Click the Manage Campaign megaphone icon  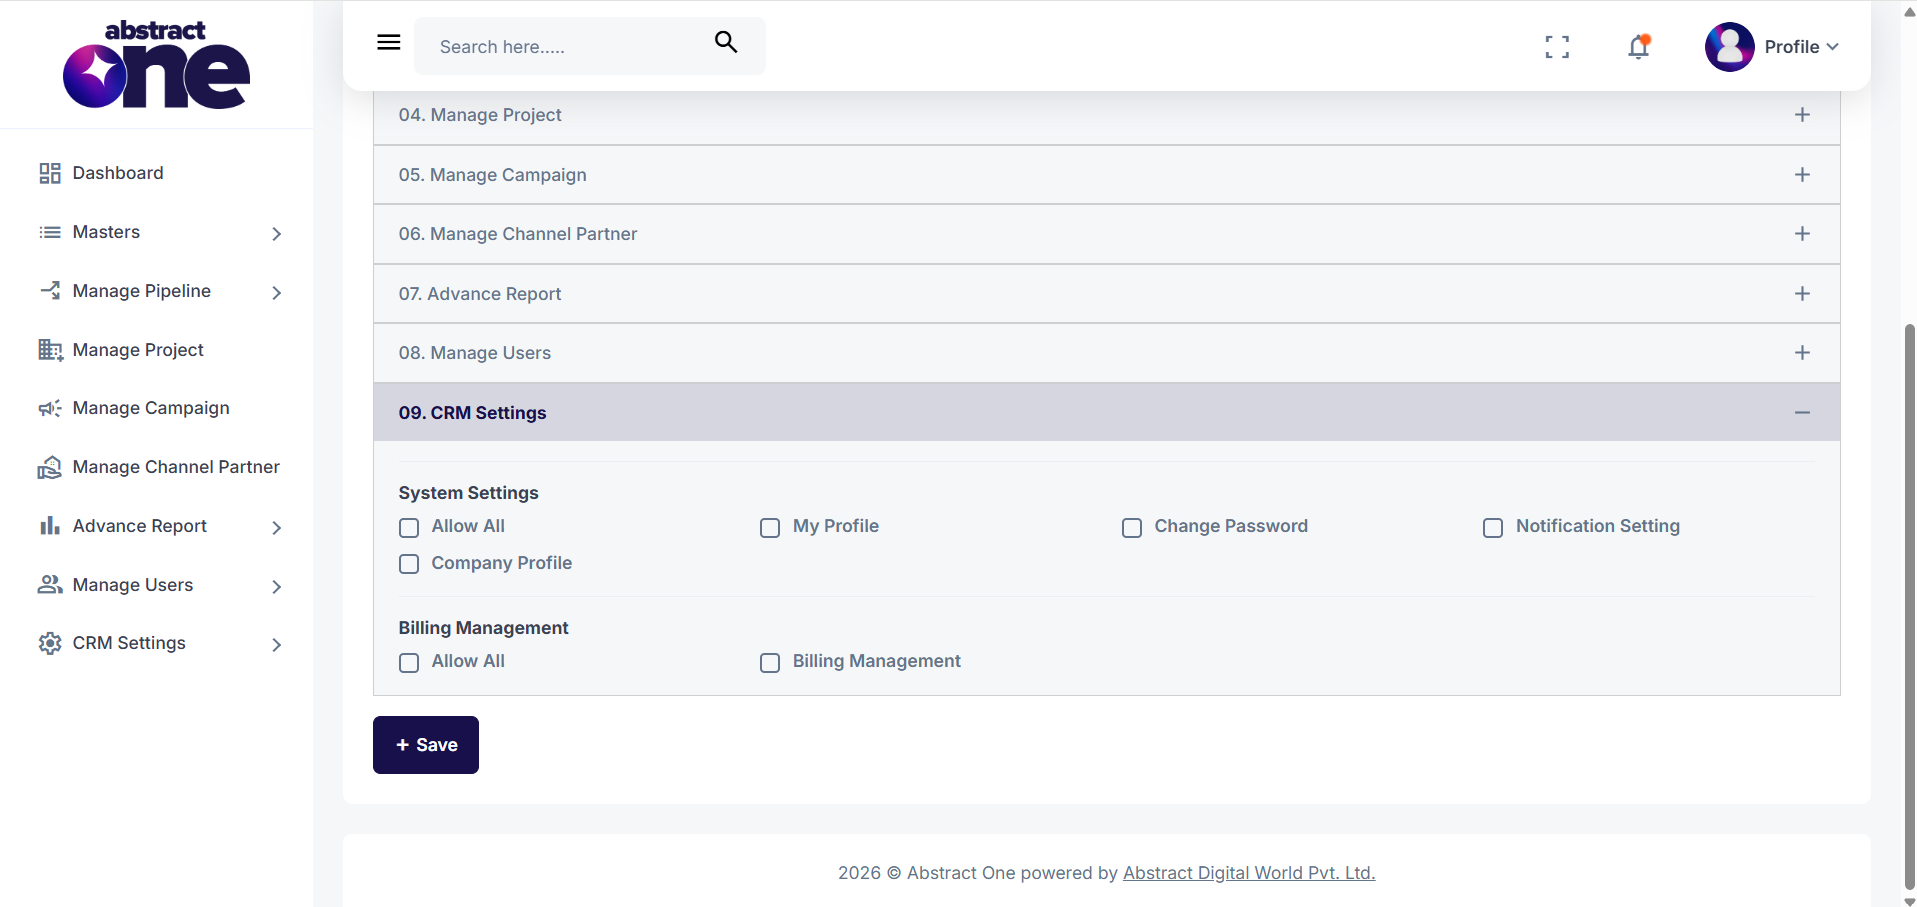[50, 408]
